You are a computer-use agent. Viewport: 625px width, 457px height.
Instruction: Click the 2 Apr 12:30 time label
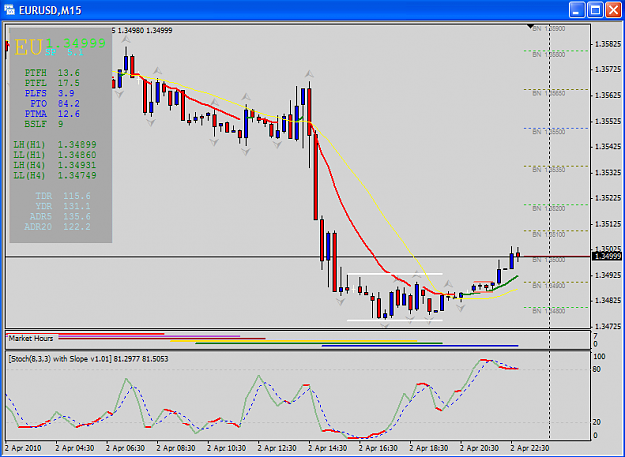[277, 448]
